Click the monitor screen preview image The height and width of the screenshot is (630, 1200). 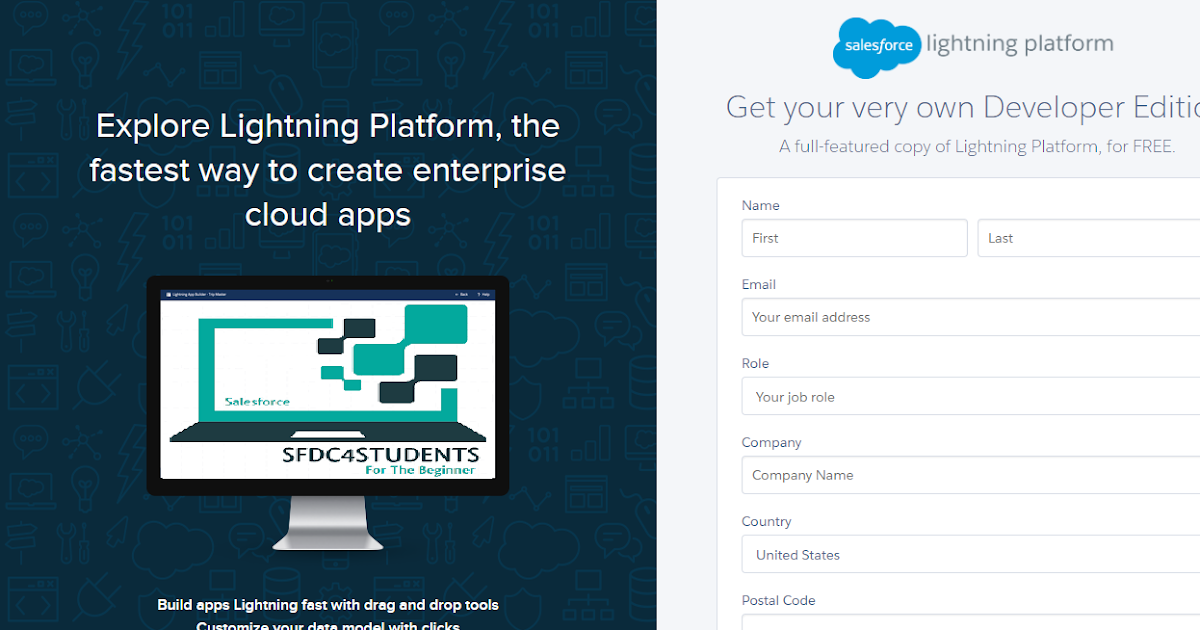coord(328,385)
